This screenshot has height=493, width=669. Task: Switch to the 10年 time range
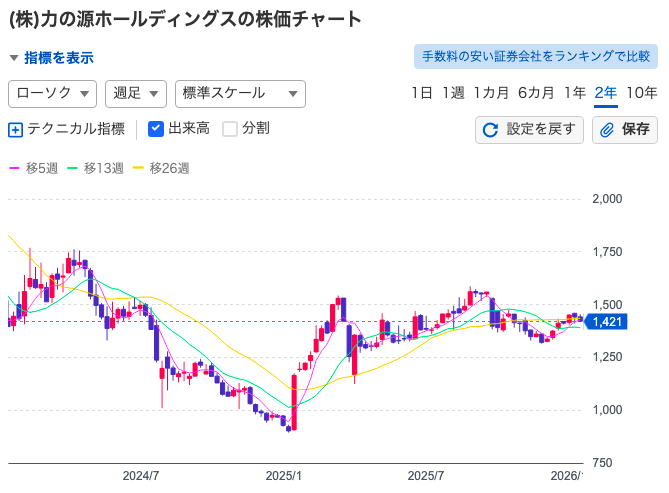tap(641, 93)
